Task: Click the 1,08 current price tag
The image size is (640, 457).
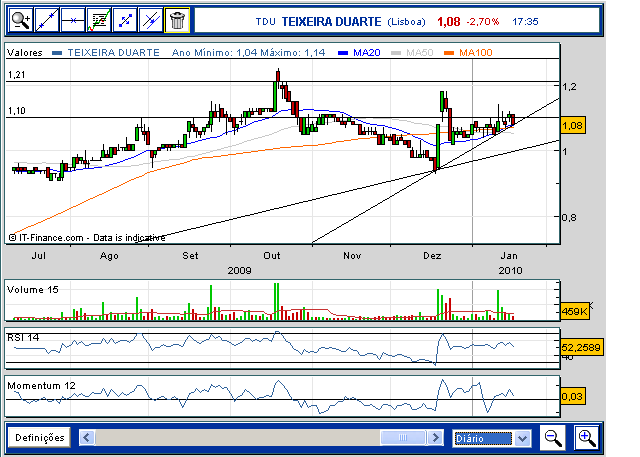Action: (573, 126)
